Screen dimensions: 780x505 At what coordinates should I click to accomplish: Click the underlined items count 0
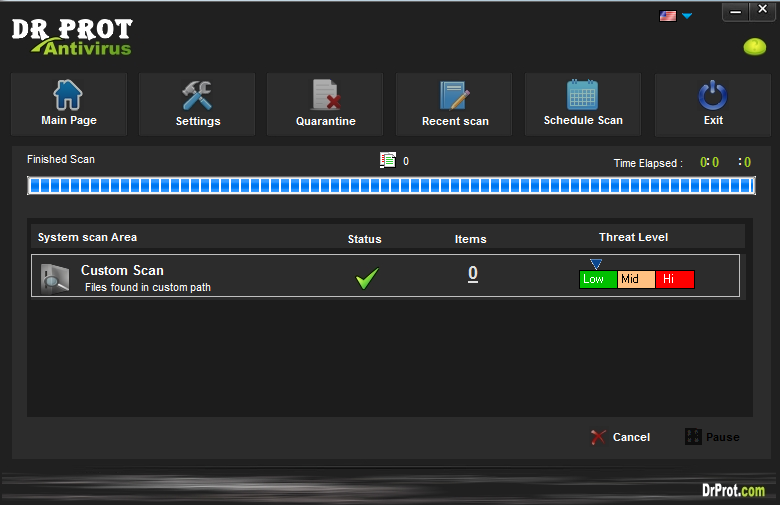(473, 274)
